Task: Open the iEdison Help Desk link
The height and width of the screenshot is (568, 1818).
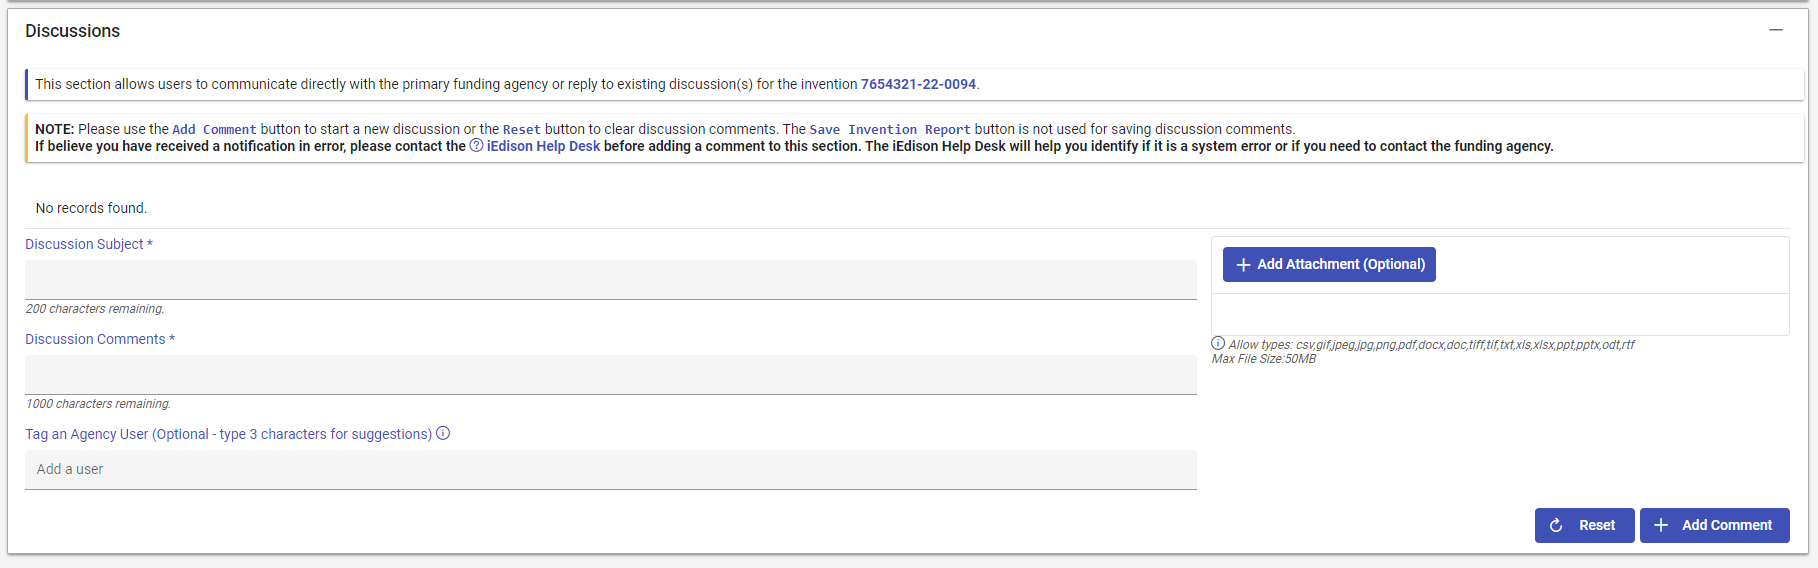Action: (x=543, y=146)
